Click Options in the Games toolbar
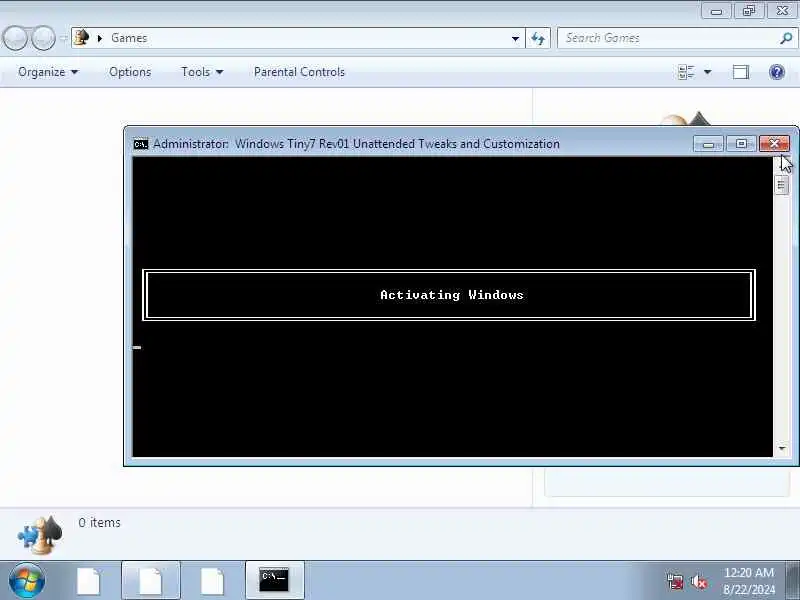The height and width of the screenshot is (600, 800). click(130, 72)
